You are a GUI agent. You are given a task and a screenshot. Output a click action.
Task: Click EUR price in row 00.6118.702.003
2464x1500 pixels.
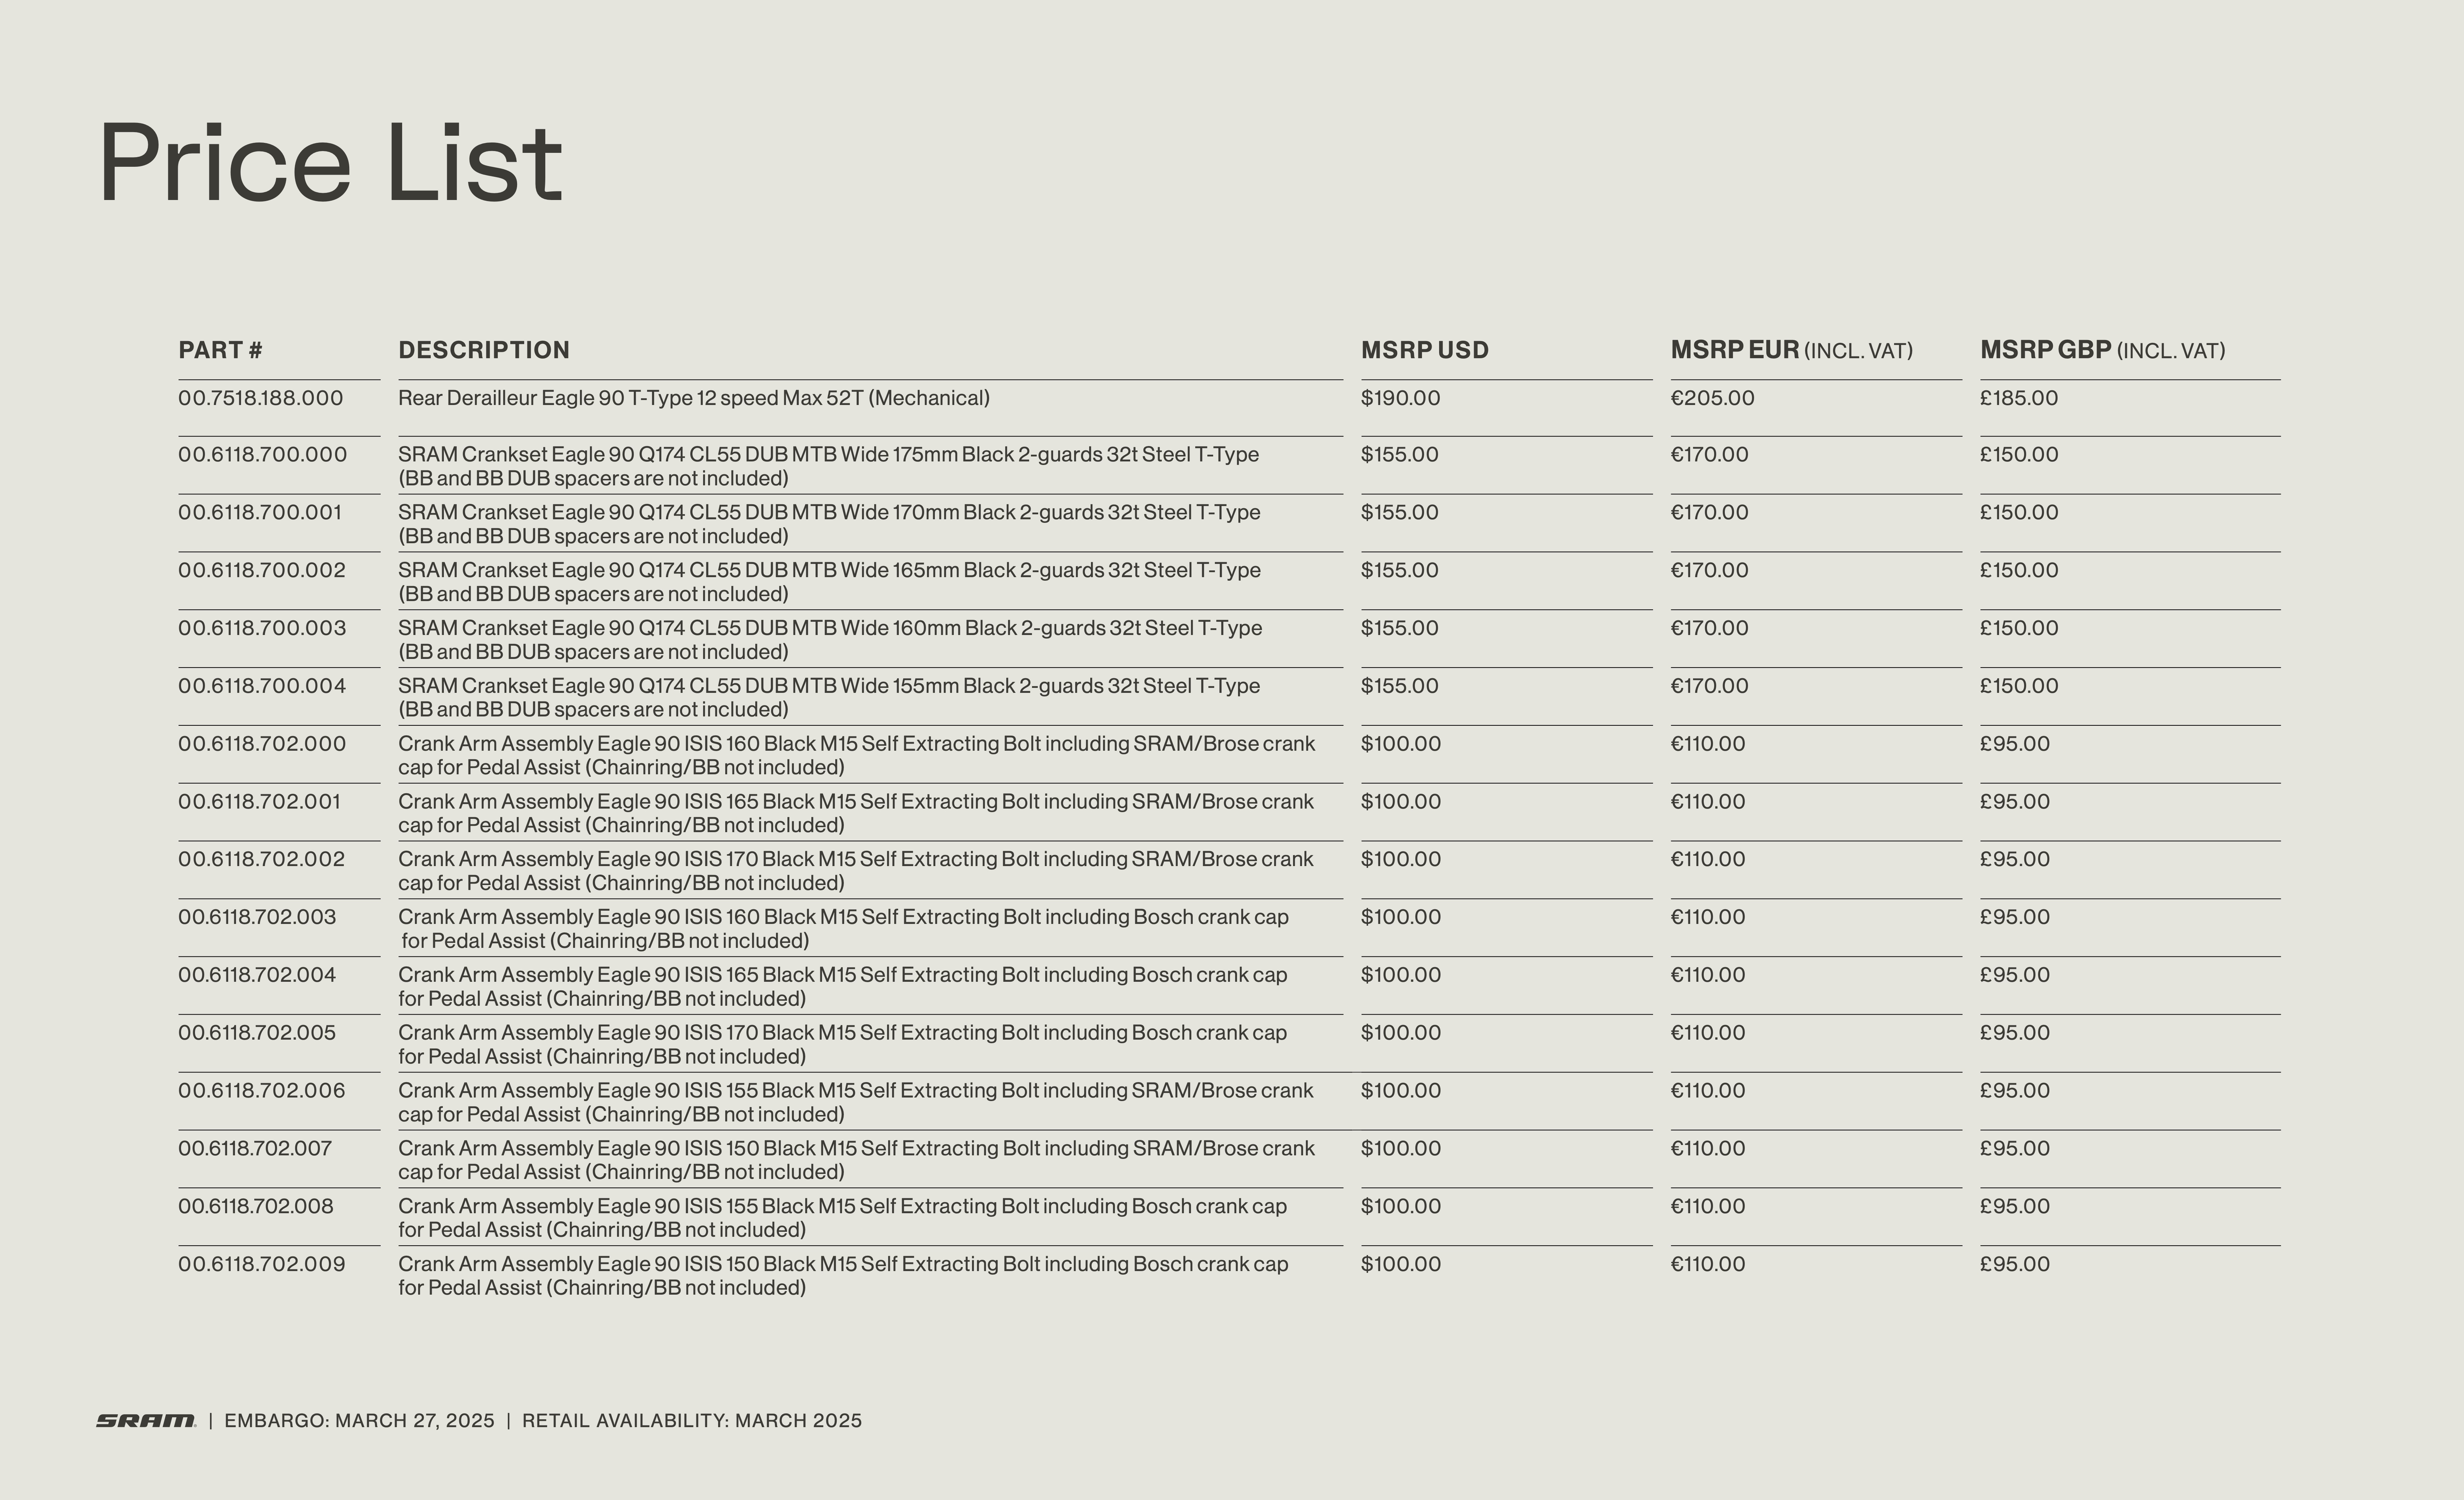(x=1708, y=917)
